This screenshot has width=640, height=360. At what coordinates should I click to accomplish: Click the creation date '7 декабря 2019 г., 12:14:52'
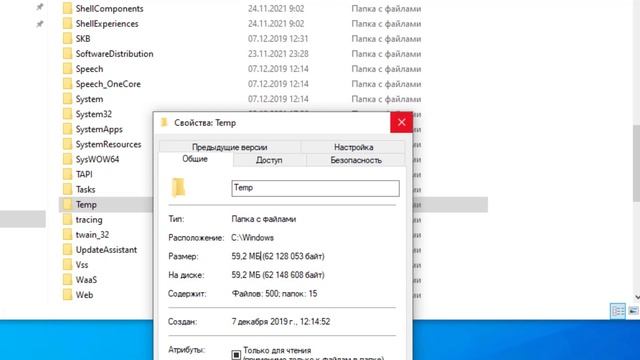(x=281, y=322)
